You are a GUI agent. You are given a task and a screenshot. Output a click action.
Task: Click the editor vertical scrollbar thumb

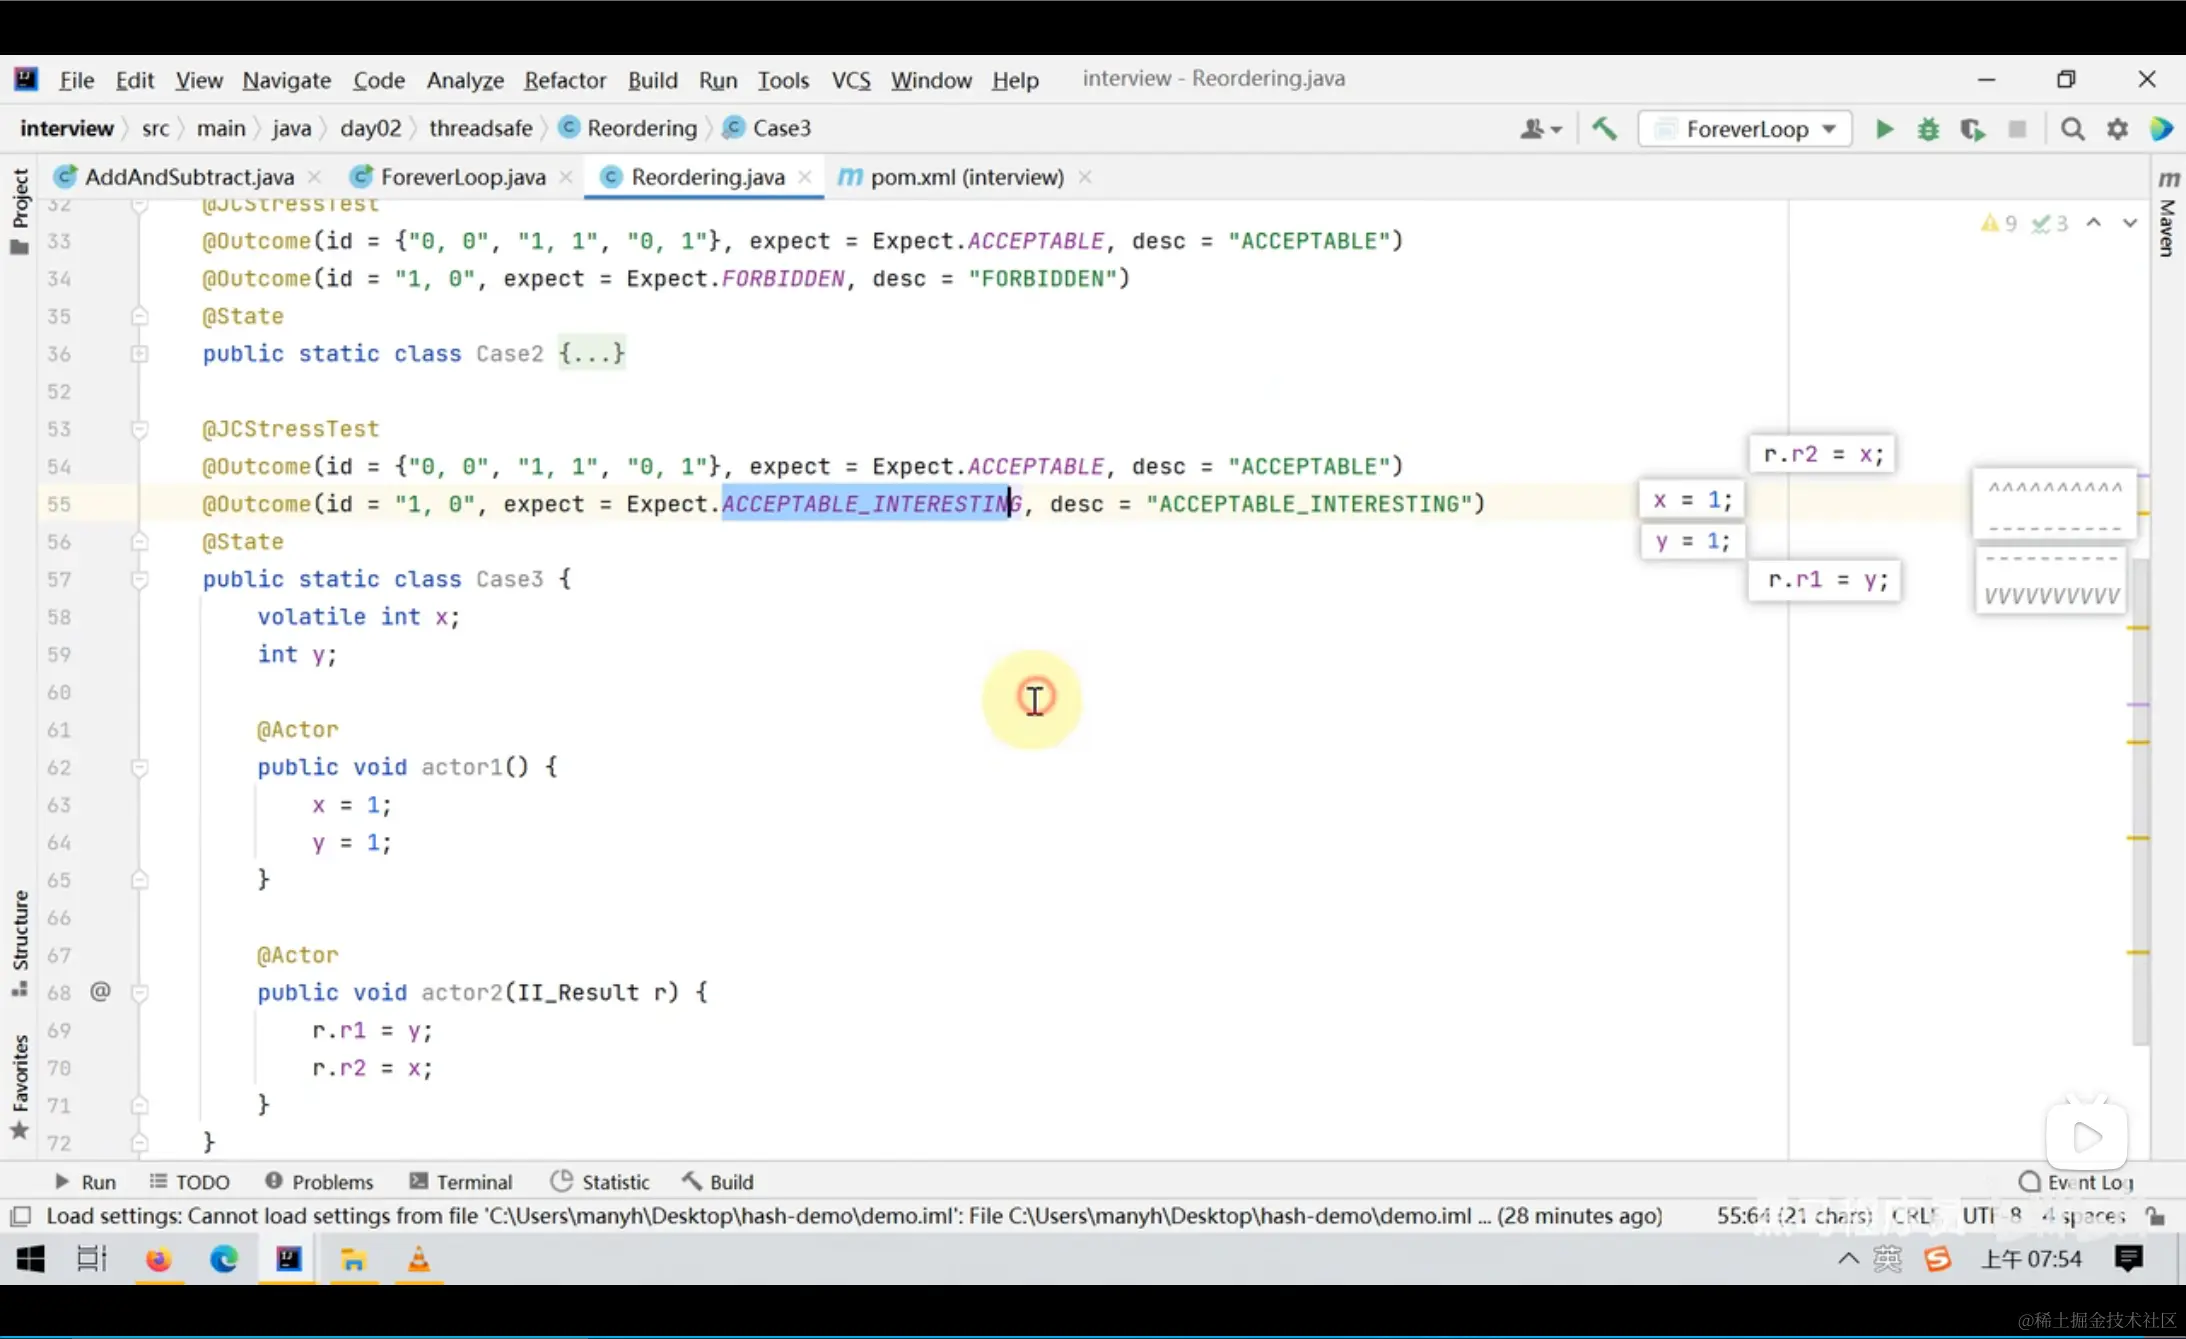pyautogui.click(x=2139, y=800)
